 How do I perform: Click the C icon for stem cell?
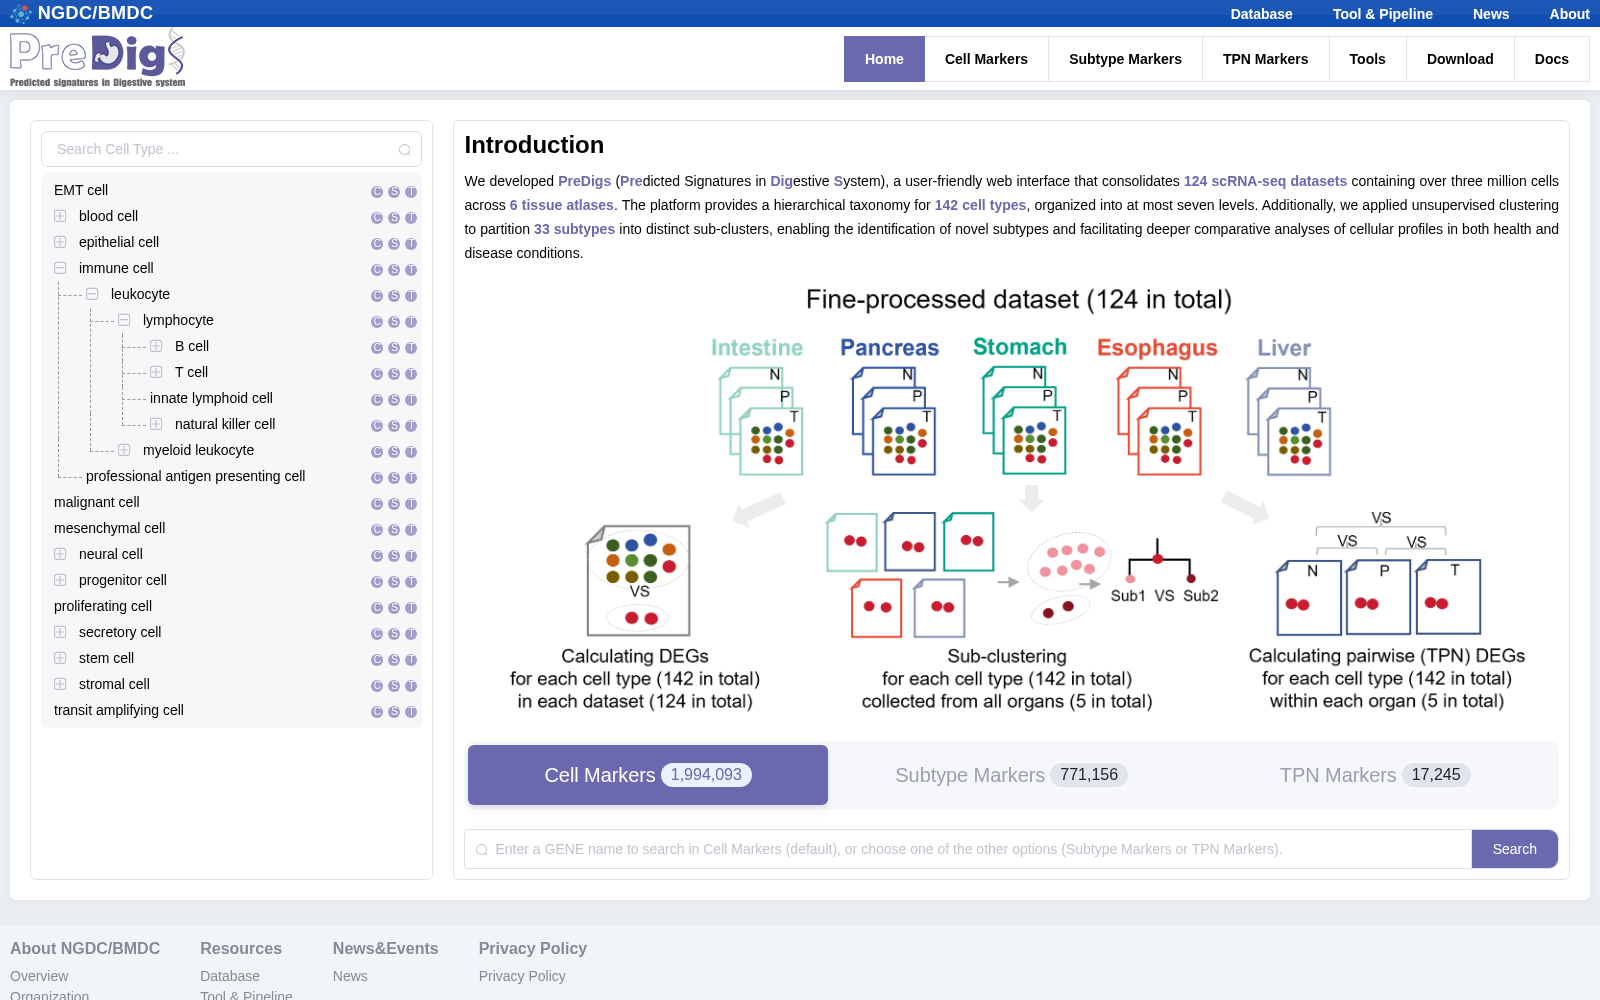377,660
